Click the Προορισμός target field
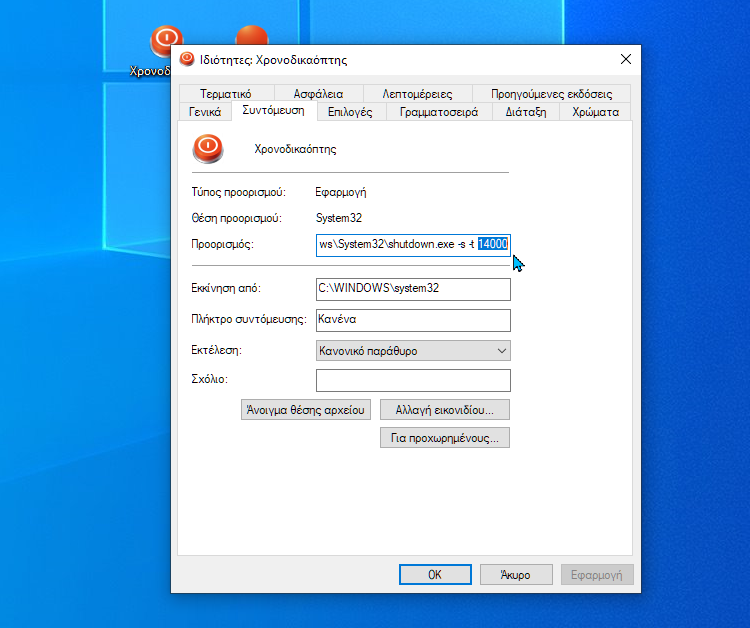The width and height of the screenshot is (750, 628). (x=413, y=245)
